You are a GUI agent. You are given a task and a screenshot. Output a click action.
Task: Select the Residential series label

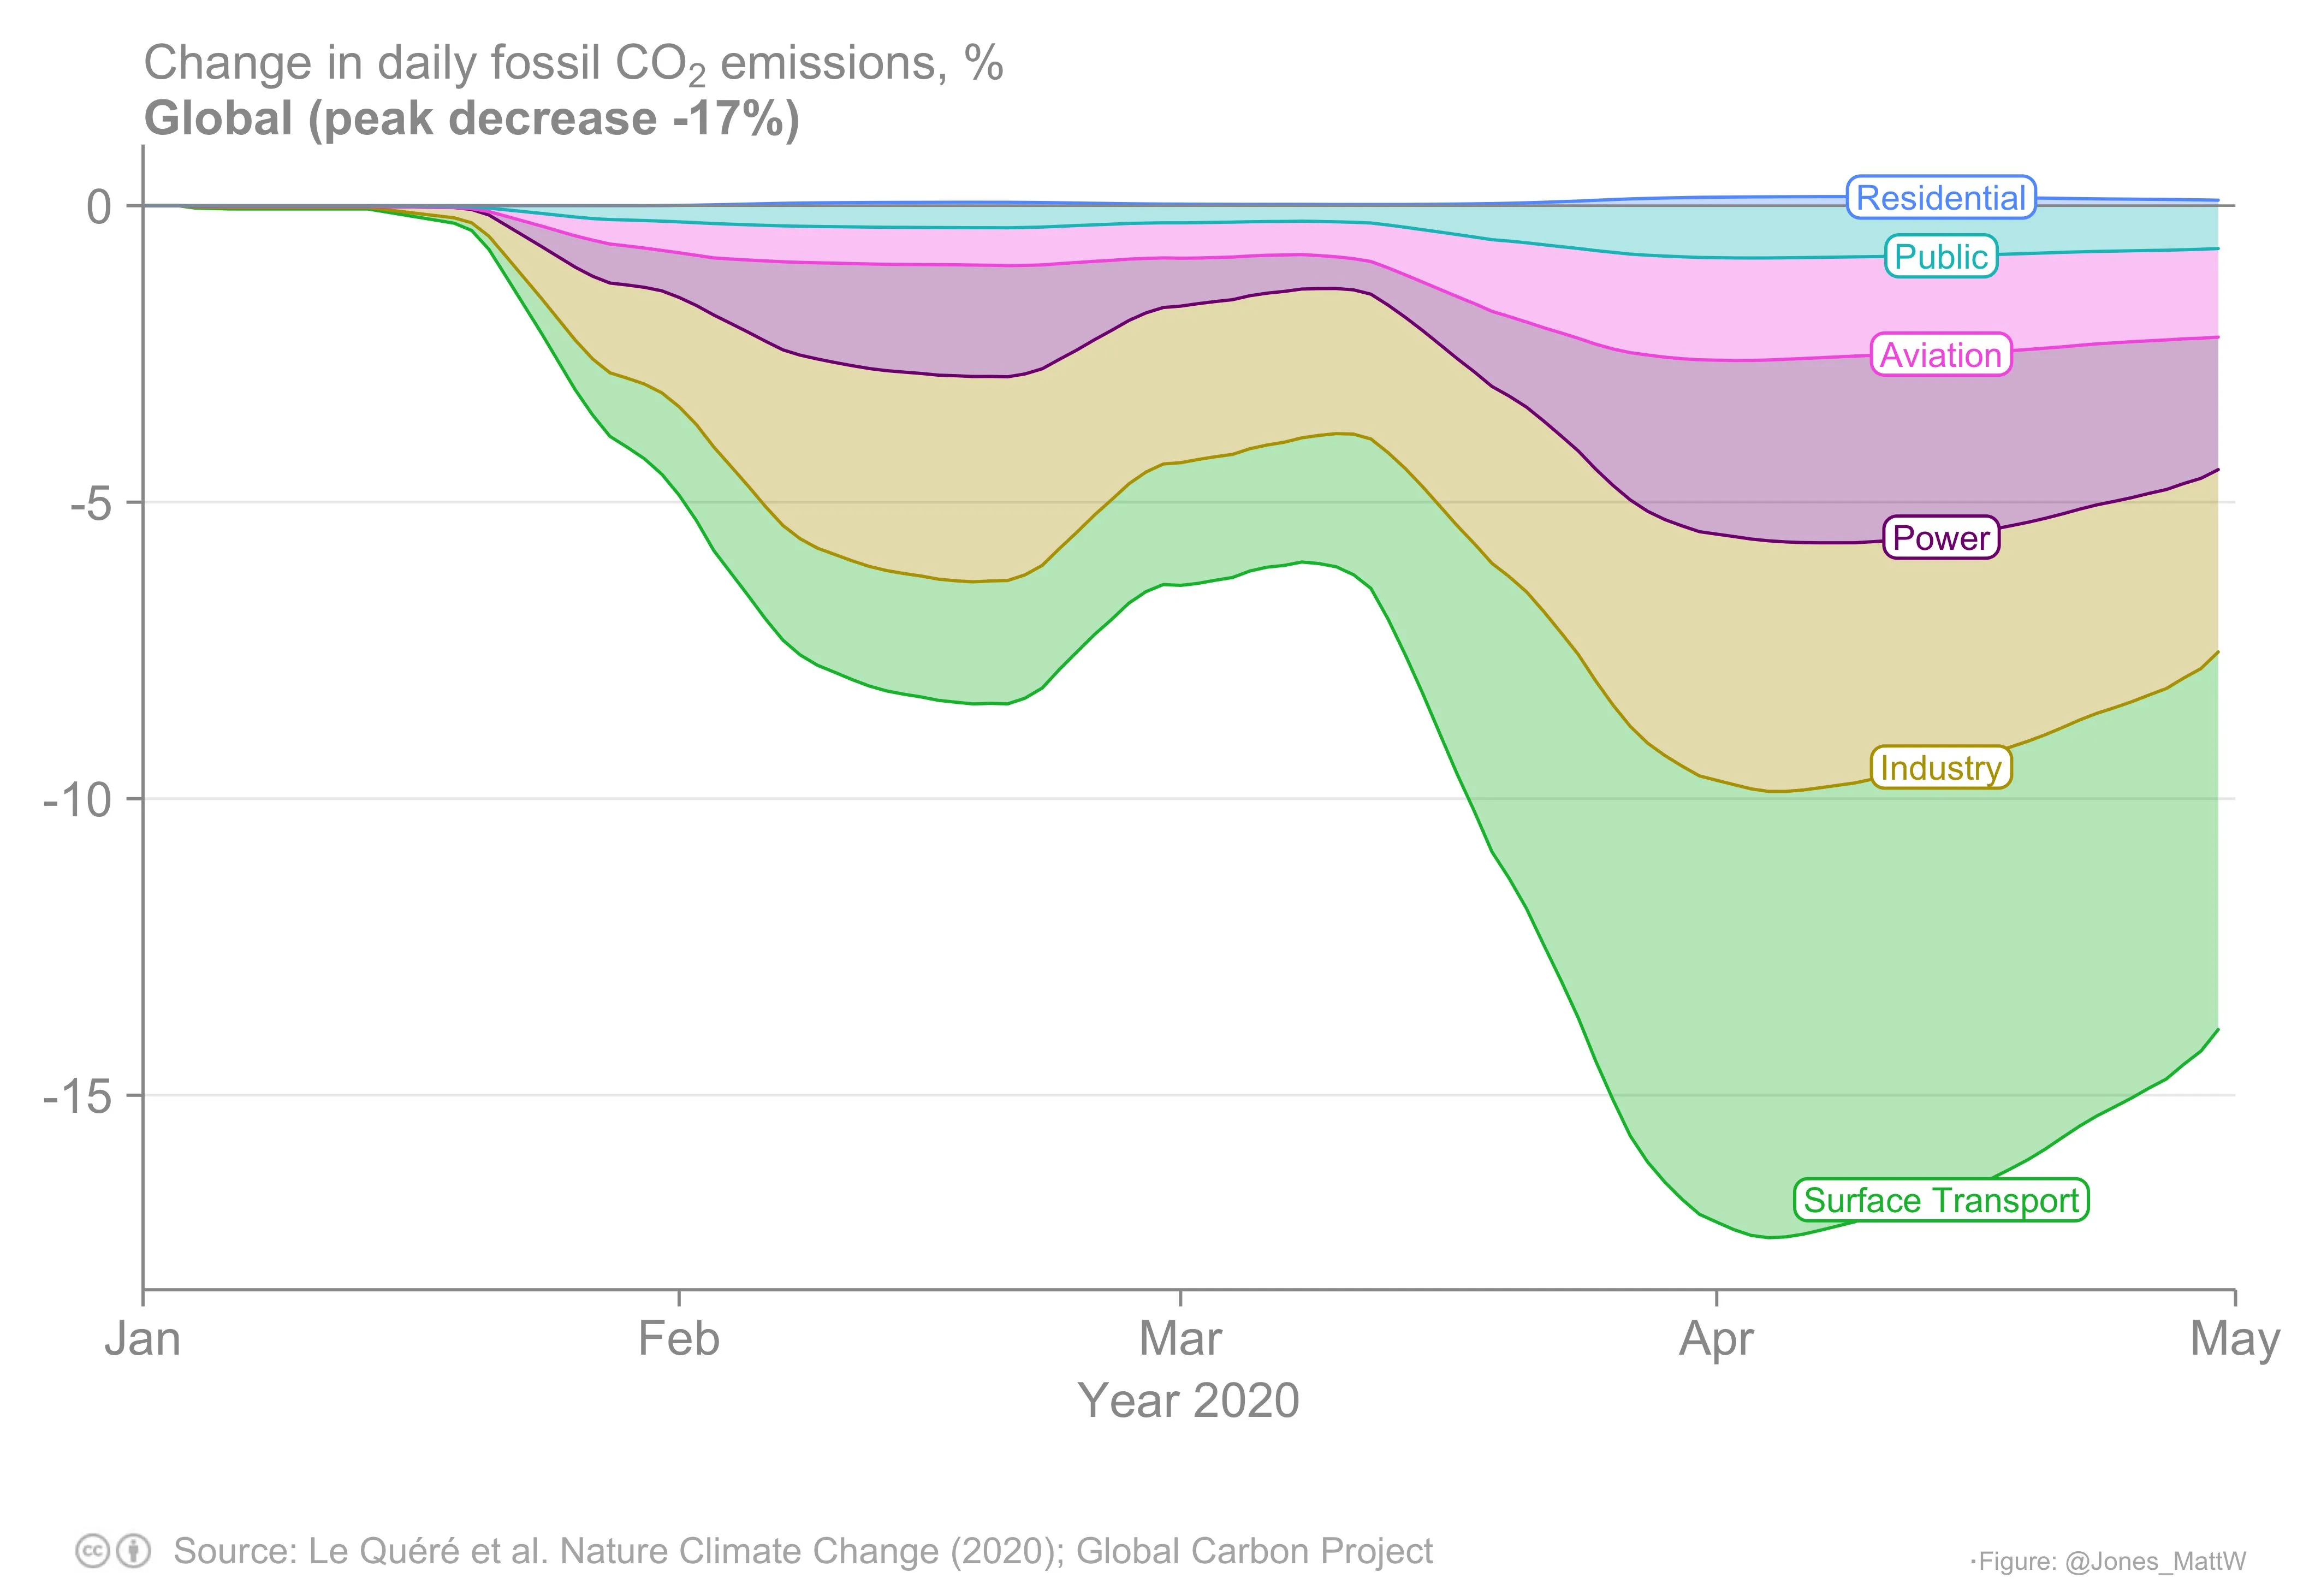tap(1940, 198)
